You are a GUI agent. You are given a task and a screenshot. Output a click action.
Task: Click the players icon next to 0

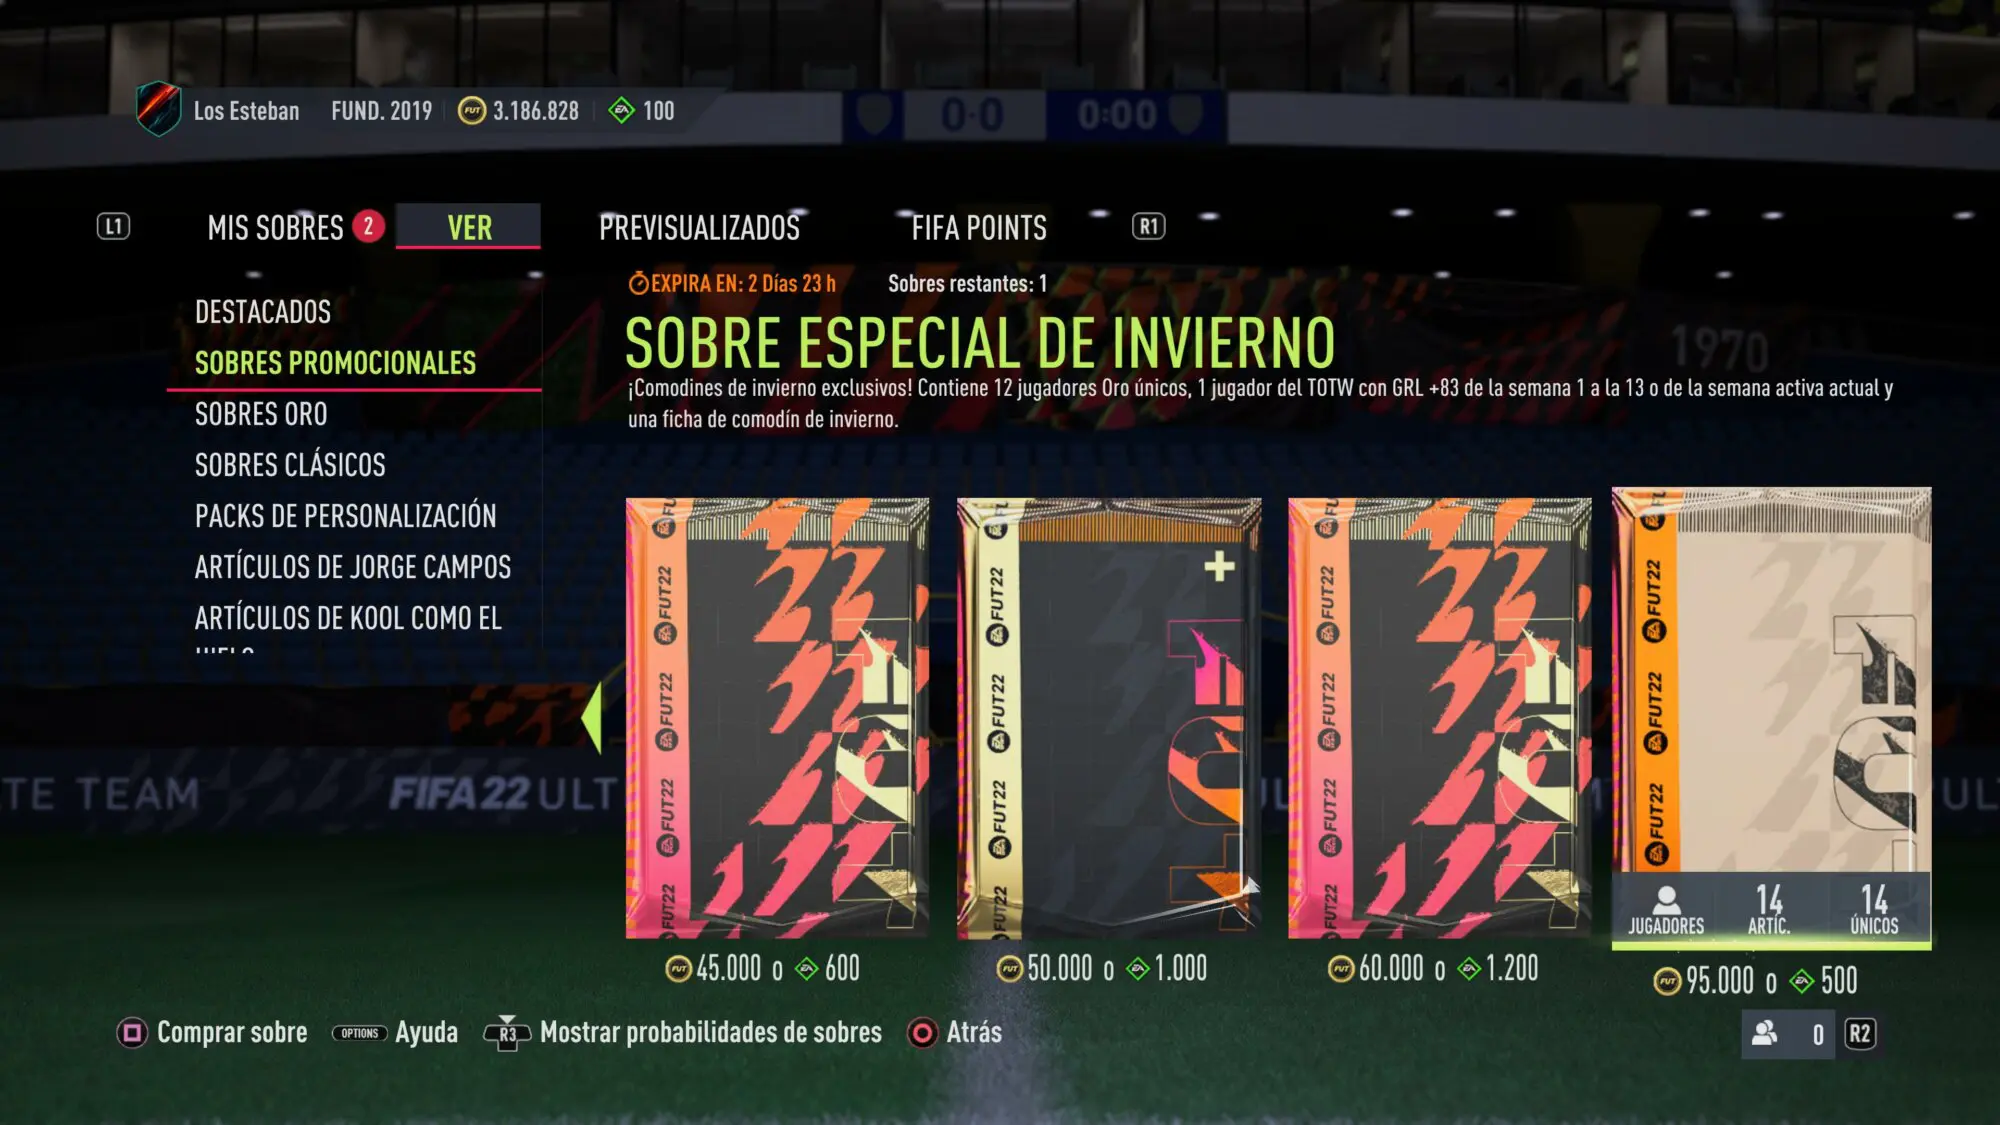click(x=1765, y=1033)
